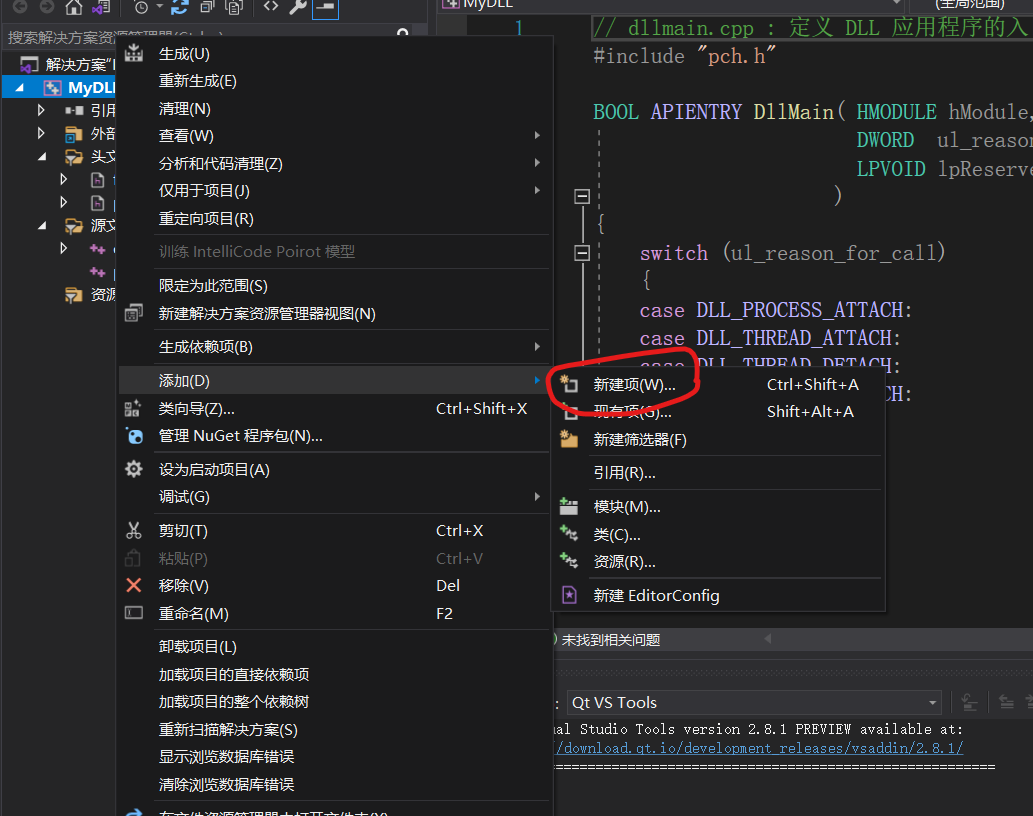Click the navigate forward arrow in Solution Explorer
Image resolution: width=1033 pixels, height=816 pixels.
pos(47,7)
